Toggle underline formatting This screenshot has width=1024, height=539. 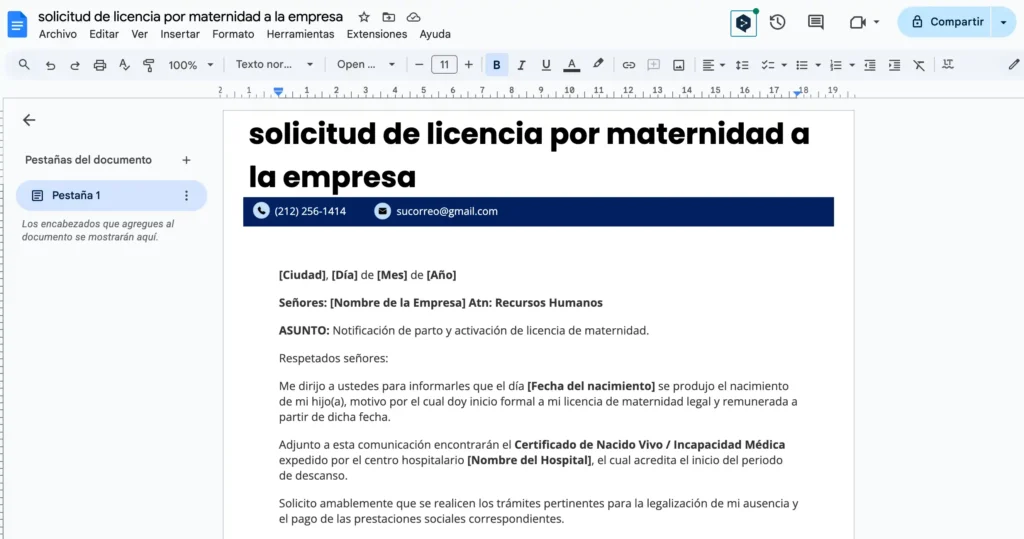tap(546, 65)
